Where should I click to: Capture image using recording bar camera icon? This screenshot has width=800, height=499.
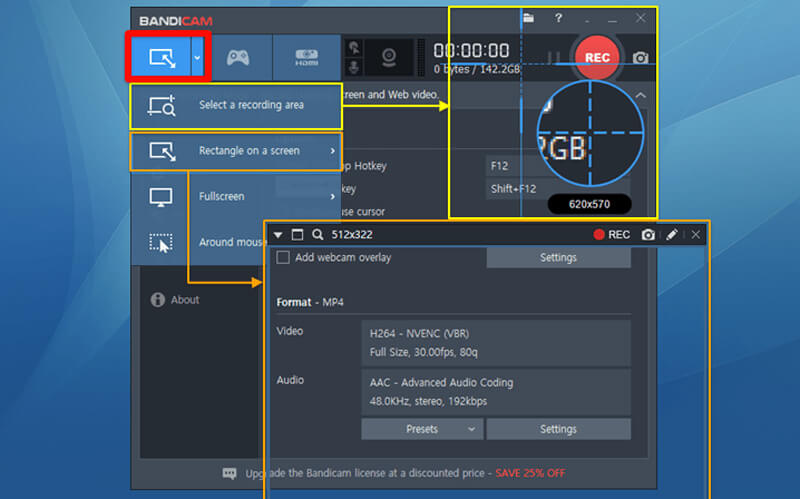click(x=648, y=234)
